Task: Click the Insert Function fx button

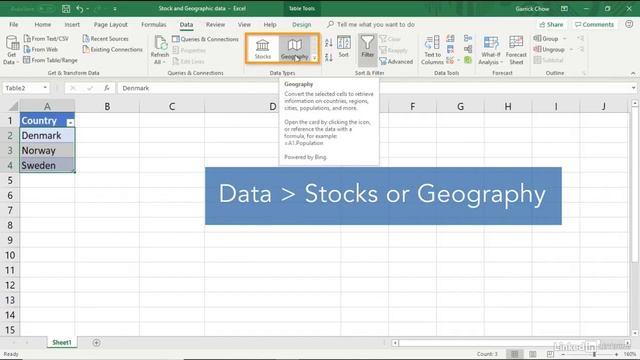Action: coord(107,88)
